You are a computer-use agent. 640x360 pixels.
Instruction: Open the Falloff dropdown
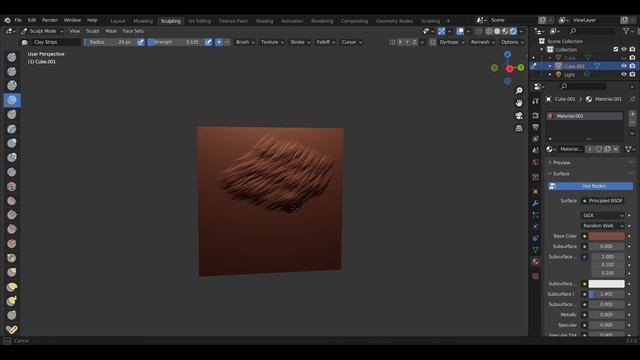coord(326,42)
